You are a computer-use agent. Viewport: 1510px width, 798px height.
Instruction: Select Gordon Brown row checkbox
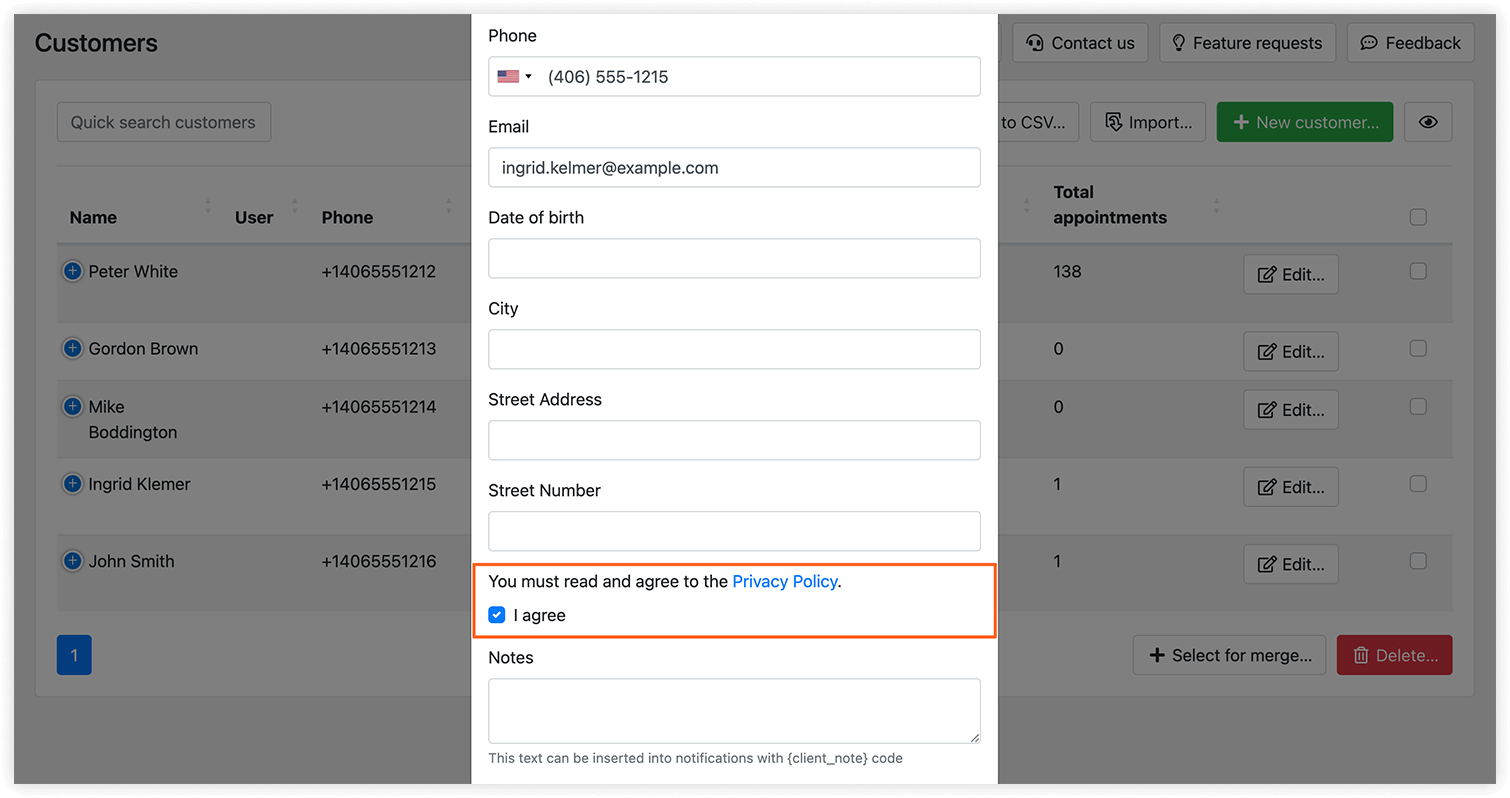click(1417, 348)
